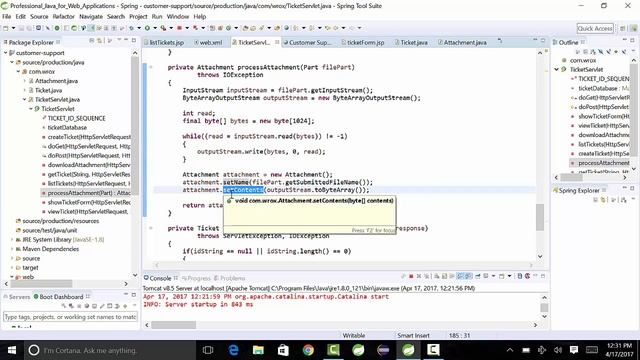
Task: Click the volume icon in system tray
Action: coord(558,350)
